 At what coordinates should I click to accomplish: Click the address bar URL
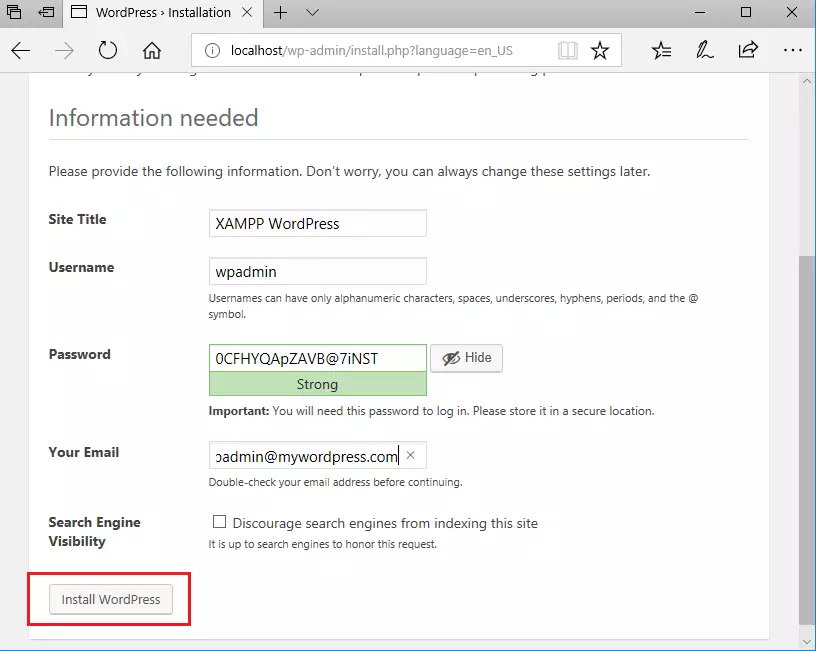pos(372,50)
